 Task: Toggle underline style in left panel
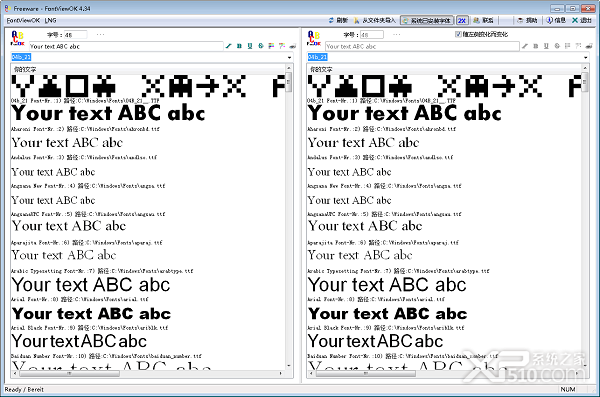[x=250, y=46]
